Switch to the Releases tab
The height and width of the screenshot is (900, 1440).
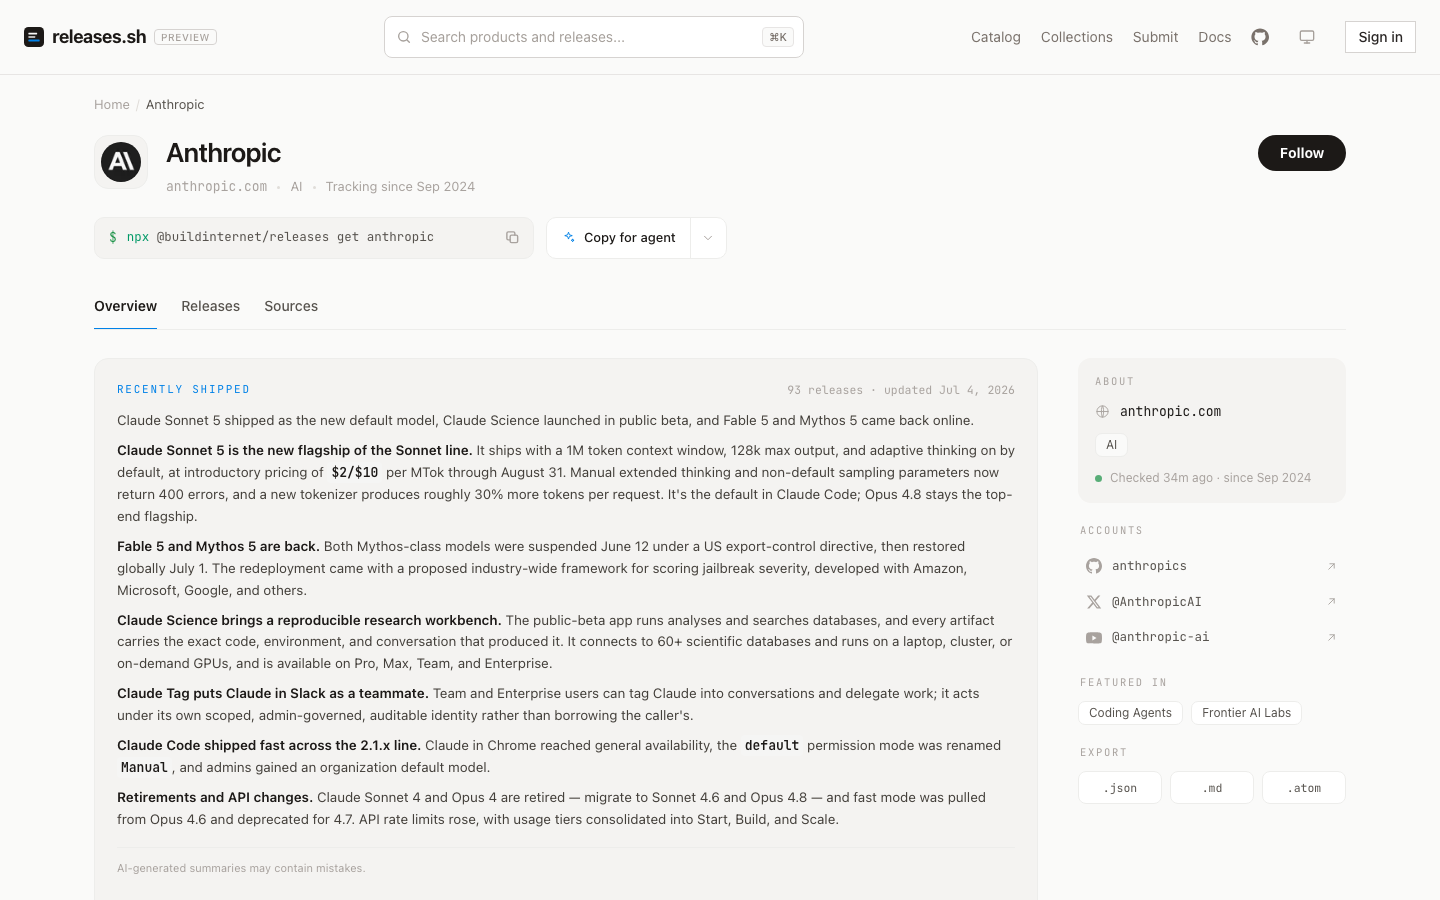tap(210, 306)
